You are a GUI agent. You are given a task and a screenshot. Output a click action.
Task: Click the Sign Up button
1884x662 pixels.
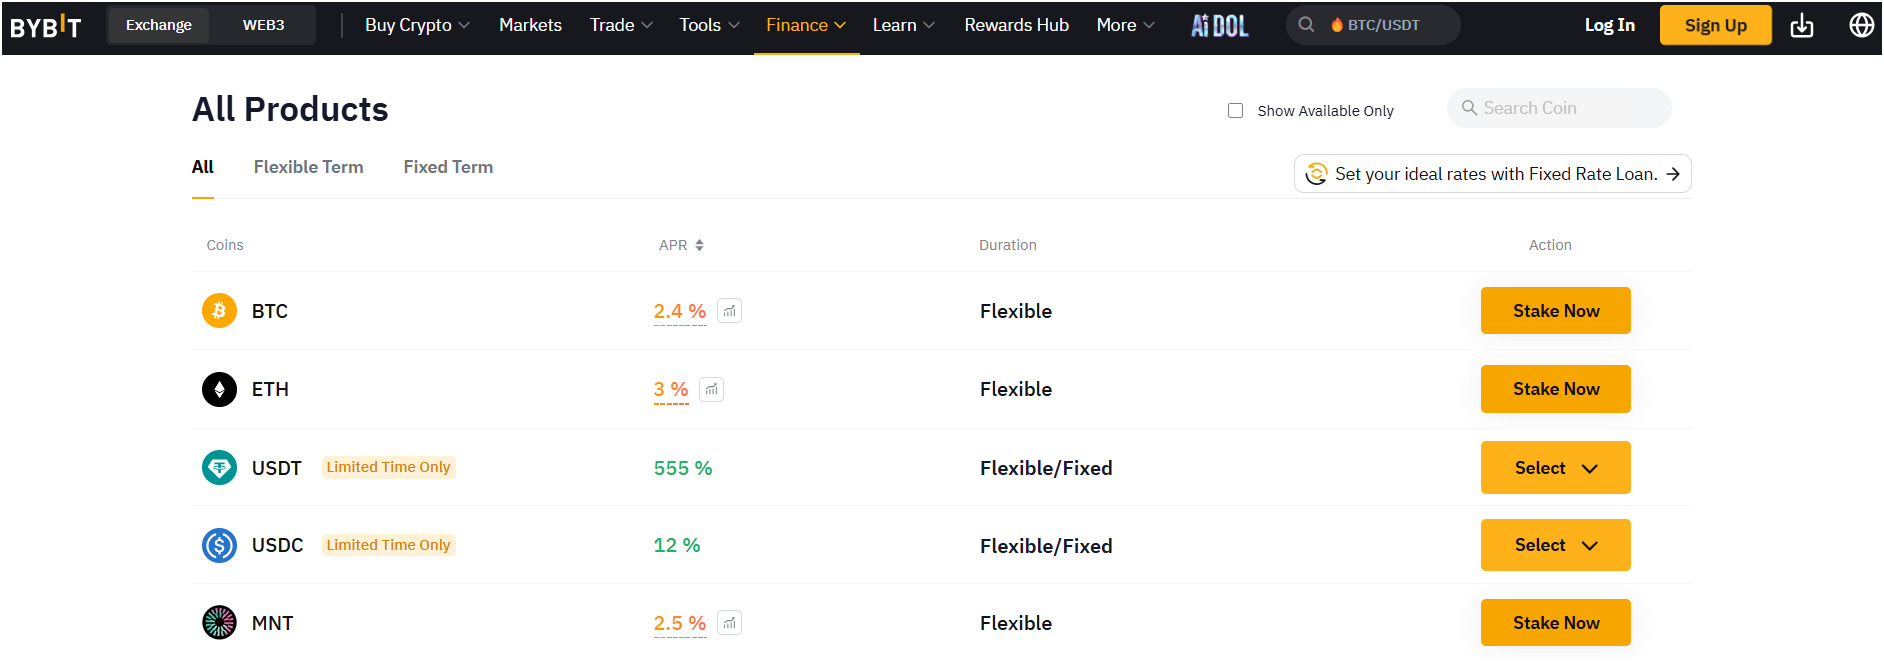[1715, 25]
